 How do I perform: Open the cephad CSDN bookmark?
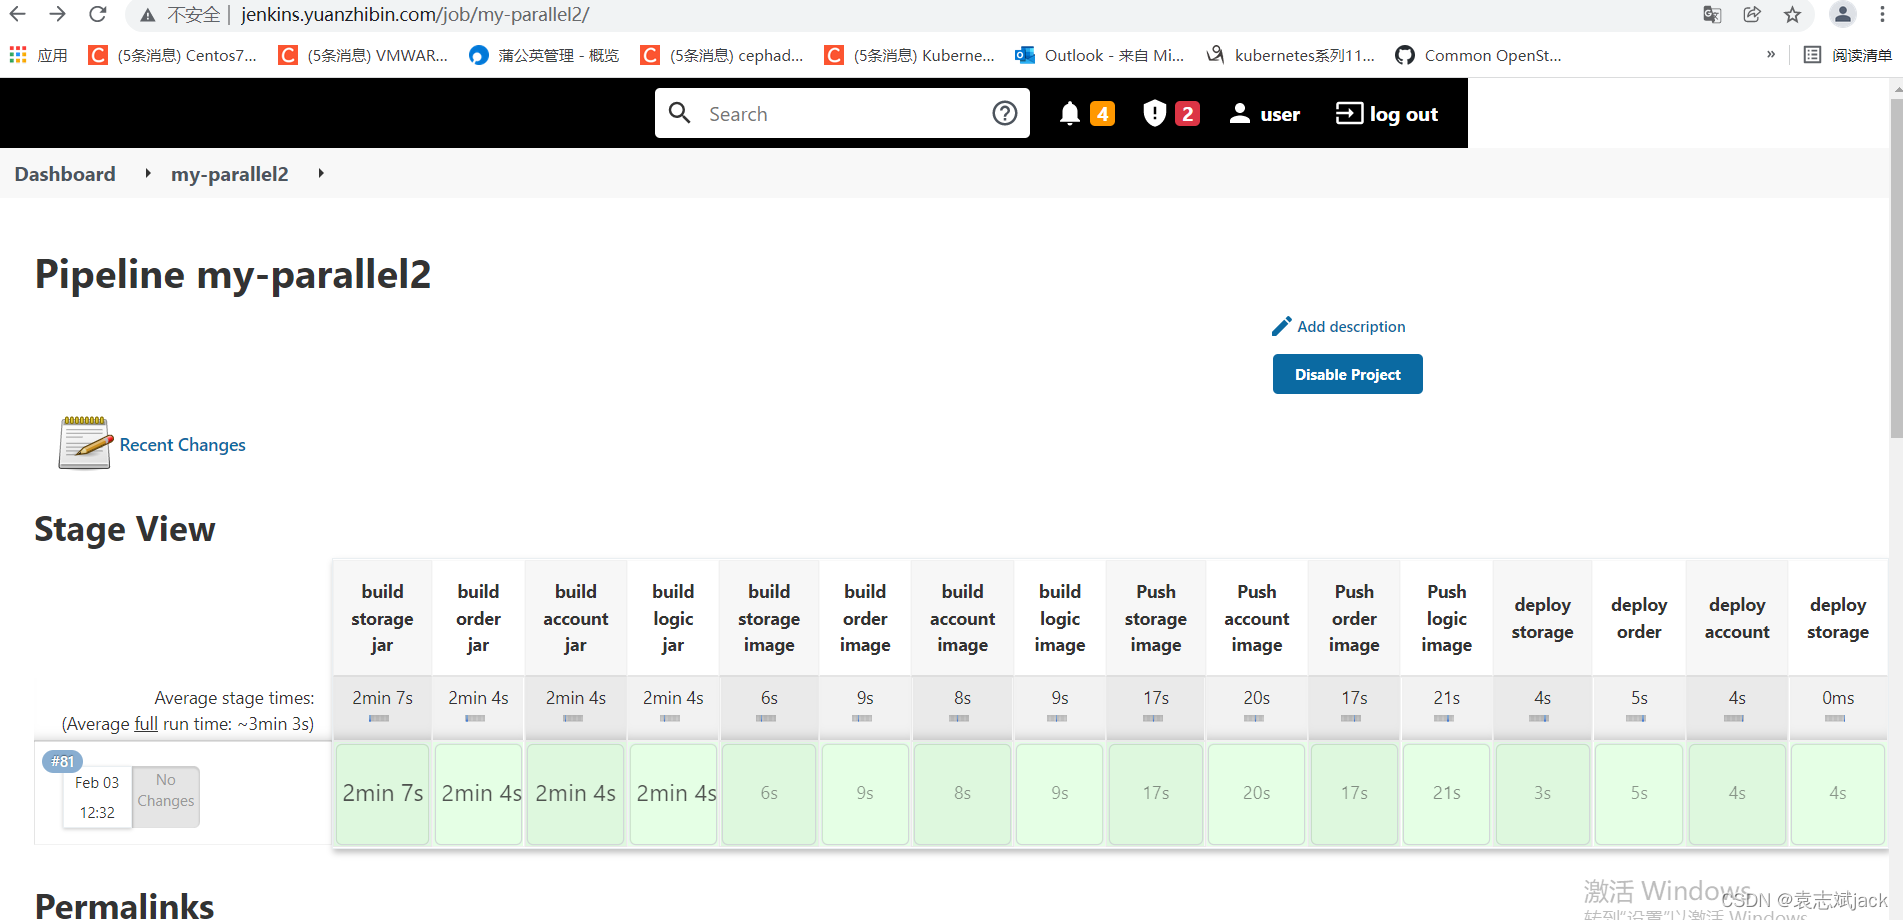point(722,55)
